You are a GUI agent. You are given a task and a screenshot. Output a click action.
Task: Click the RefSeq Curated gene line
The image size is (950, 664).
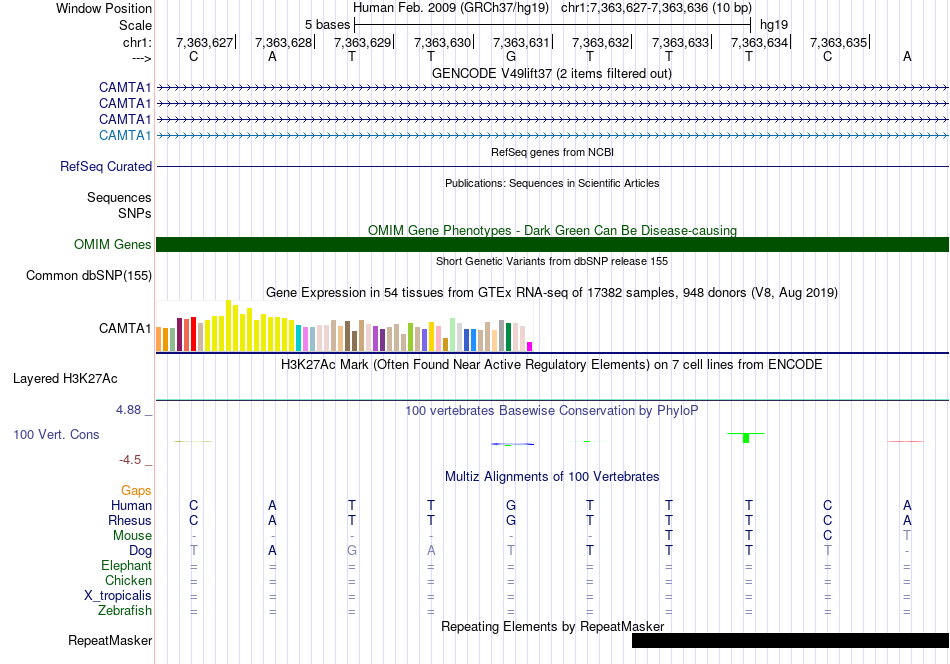(552, 167)
